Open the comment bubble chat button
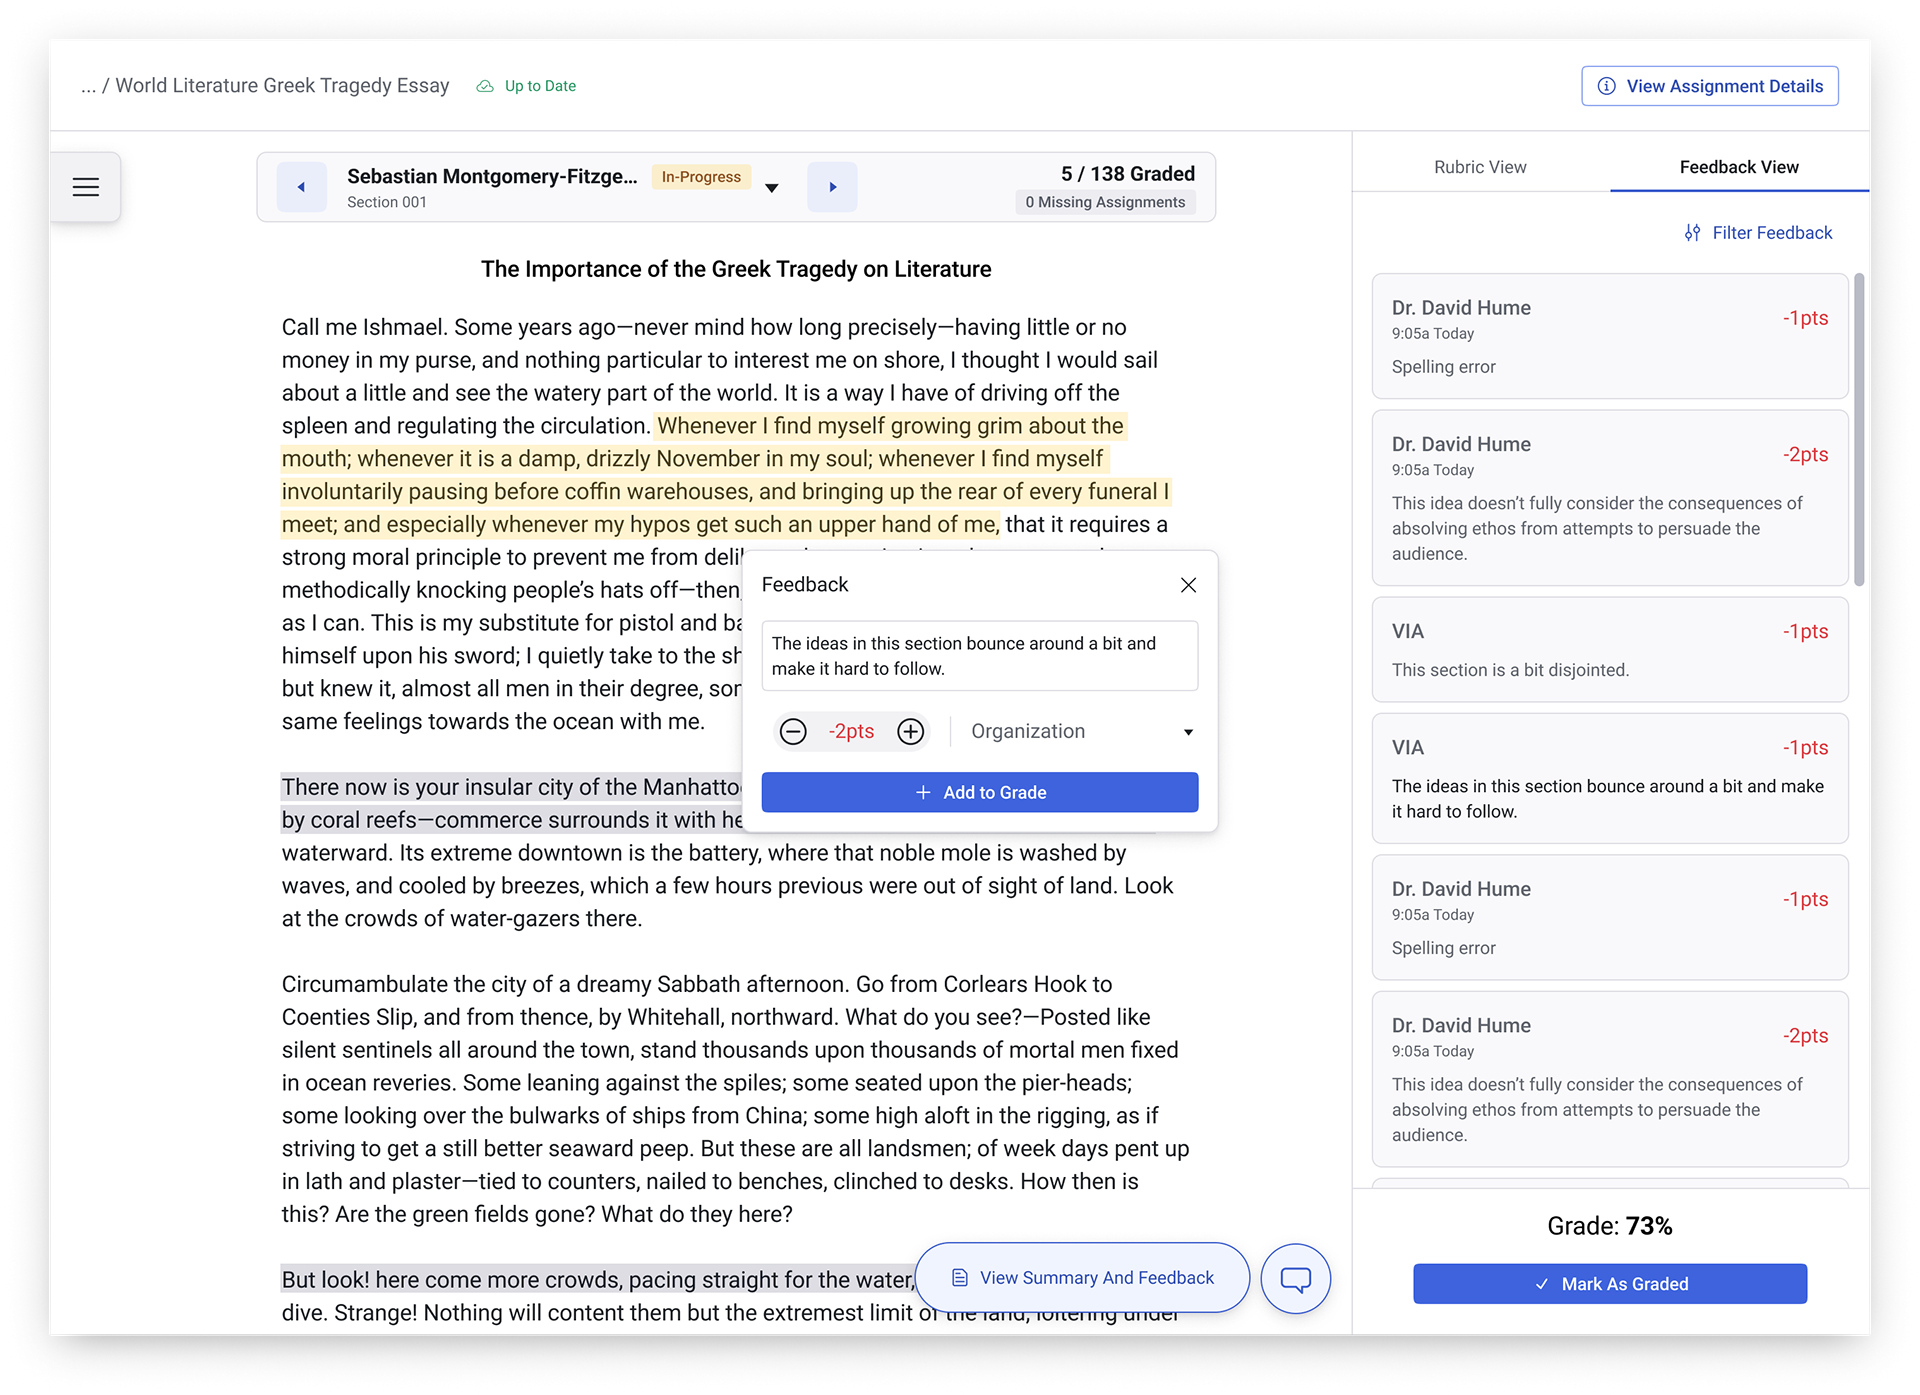1920x1395 pixels. coord(1296,1278)
